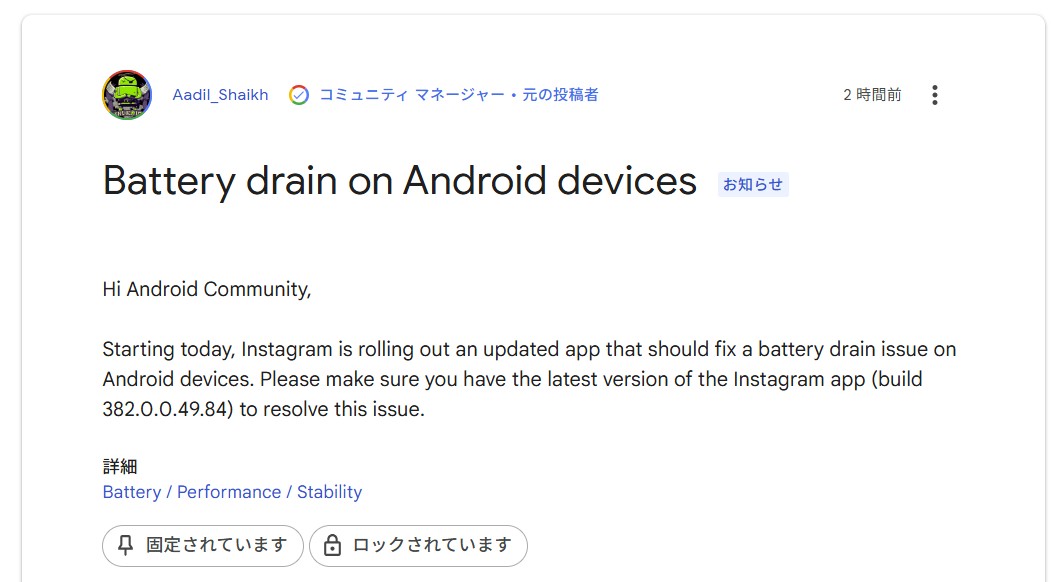
Task: Open the Aadil_Shaikh username profile link
Action: point(220,95)
